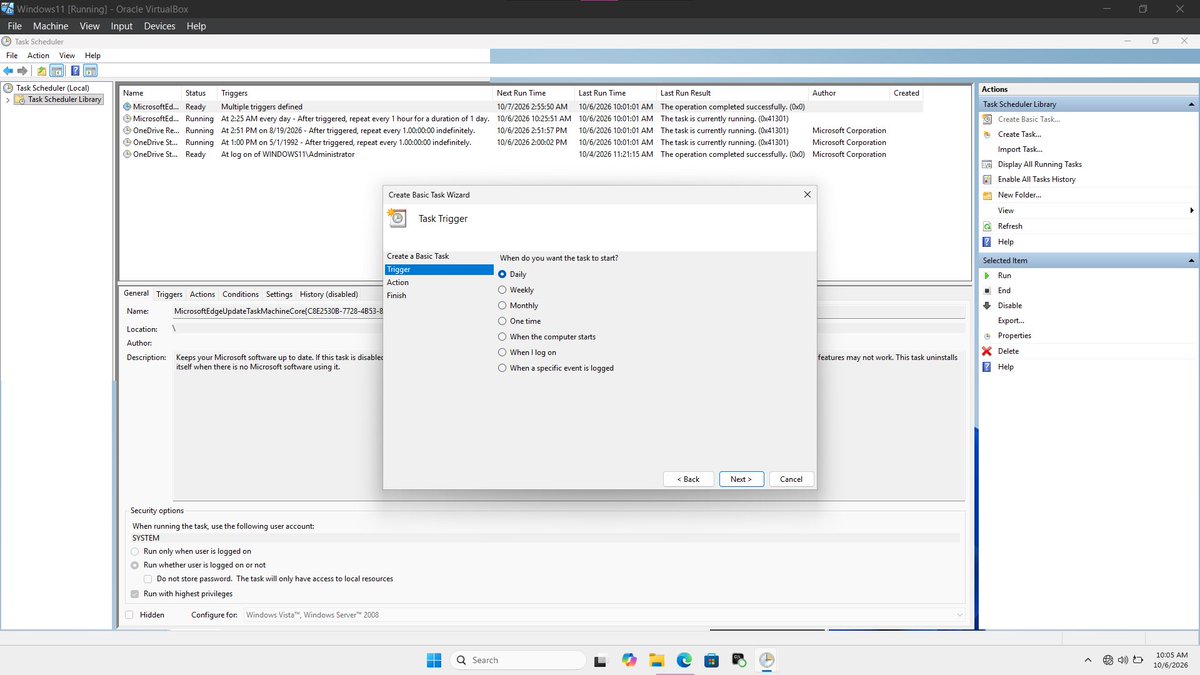1200x675 pixels.
Task: Switch to the Triggers tab
Action: (169, 294)
